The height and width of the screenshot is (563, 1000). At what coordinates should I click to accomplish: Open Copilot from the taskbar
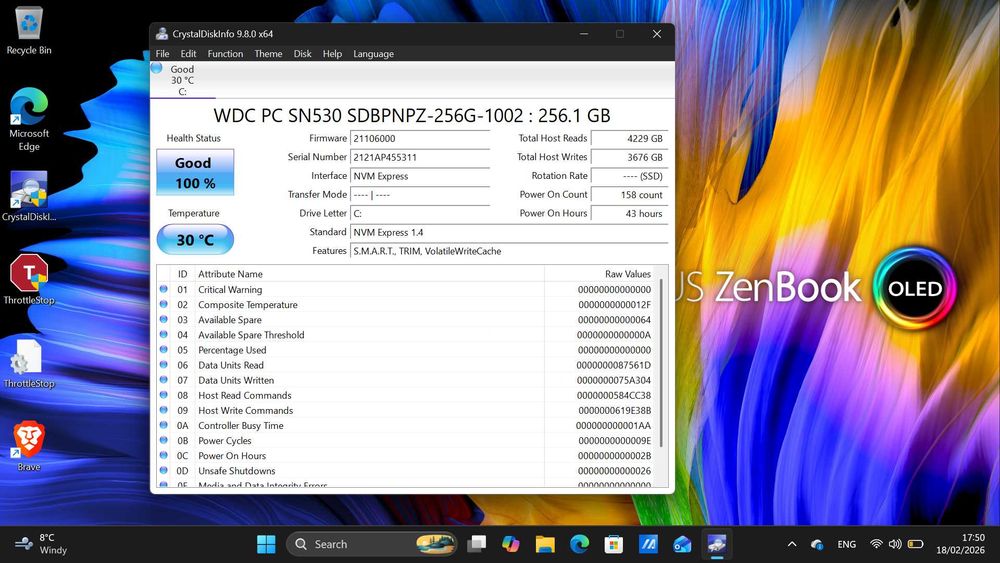click(511, 544)
